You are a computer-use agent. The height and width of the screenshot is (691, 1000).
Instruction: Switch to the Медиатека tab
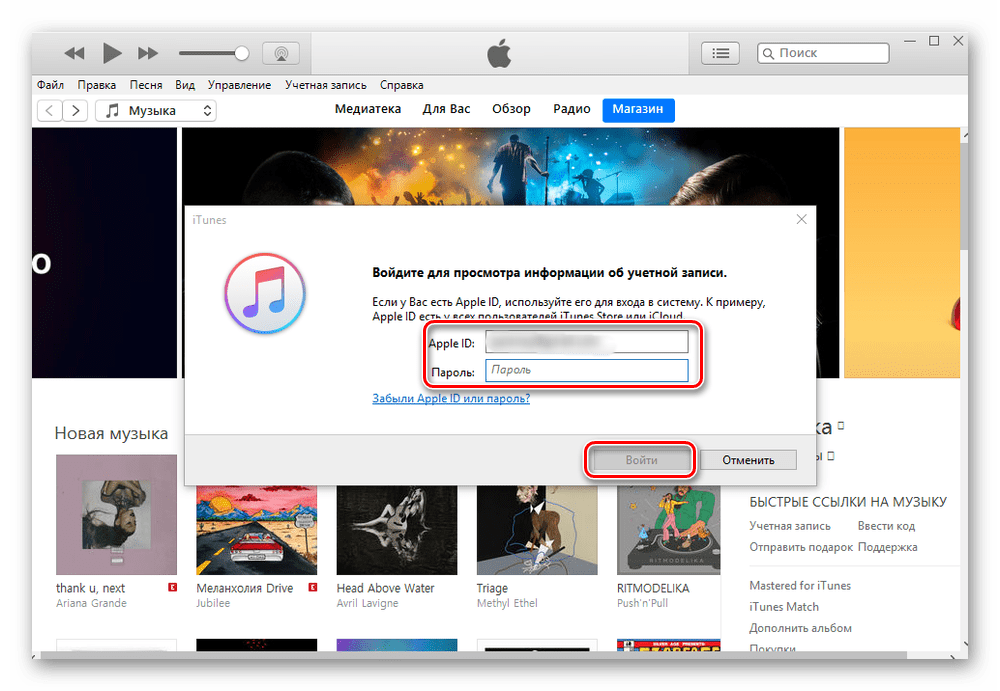(368, 109)
